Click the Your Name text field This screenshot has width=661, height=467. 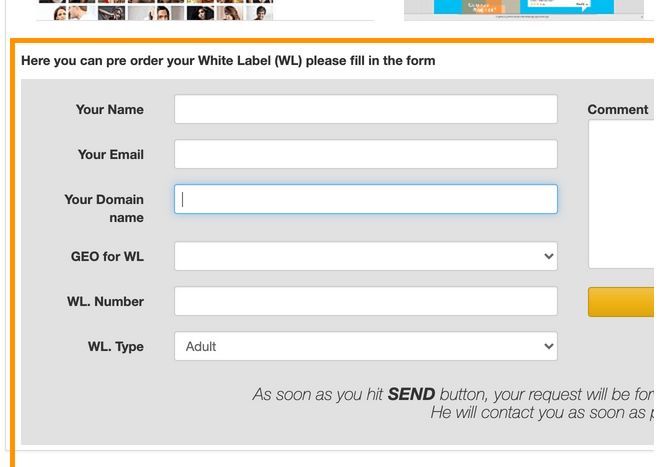click(x=365, y=109)
